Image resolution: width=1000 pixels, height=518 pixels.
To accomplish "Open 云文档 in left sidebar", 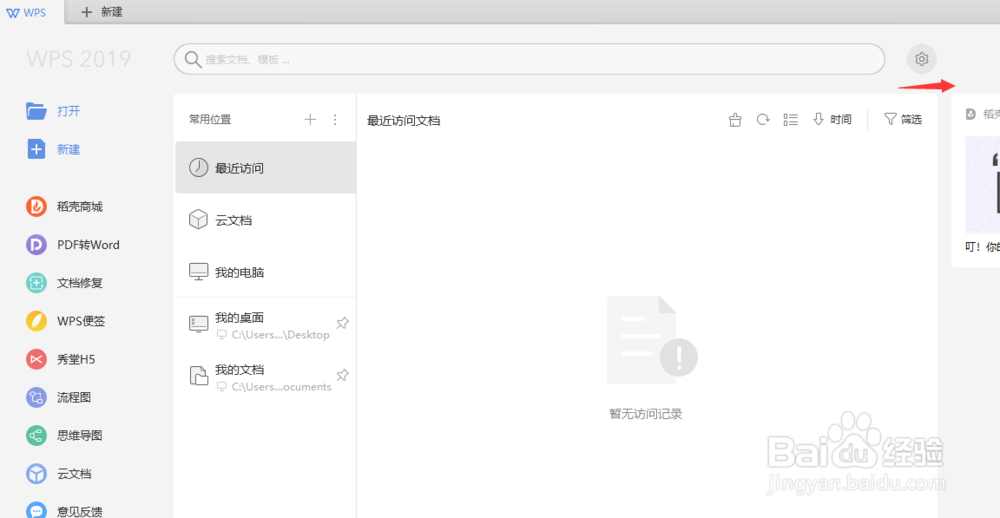I will (59, 474).
